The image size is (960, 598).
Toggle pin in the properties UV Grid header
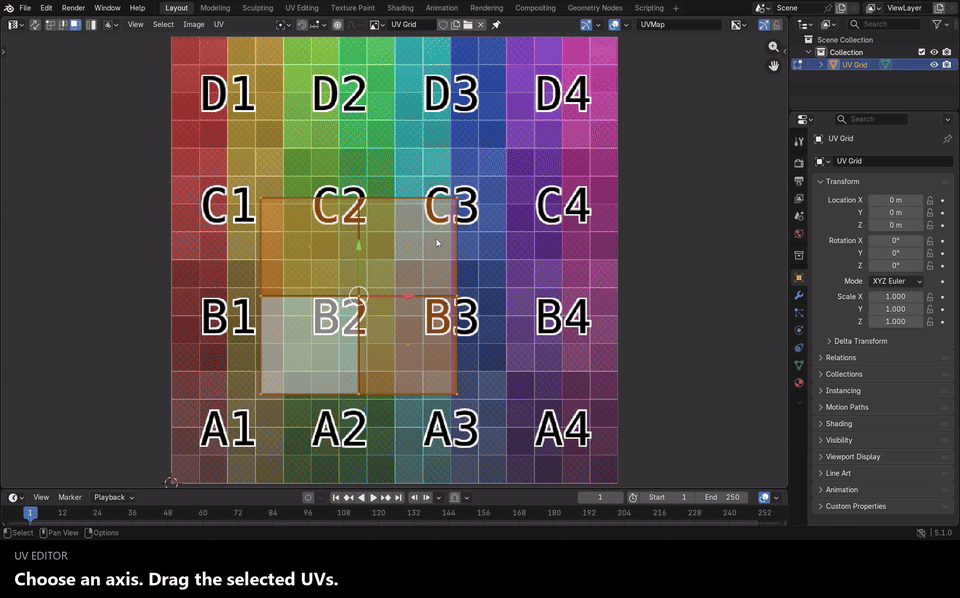coord(947,139)
